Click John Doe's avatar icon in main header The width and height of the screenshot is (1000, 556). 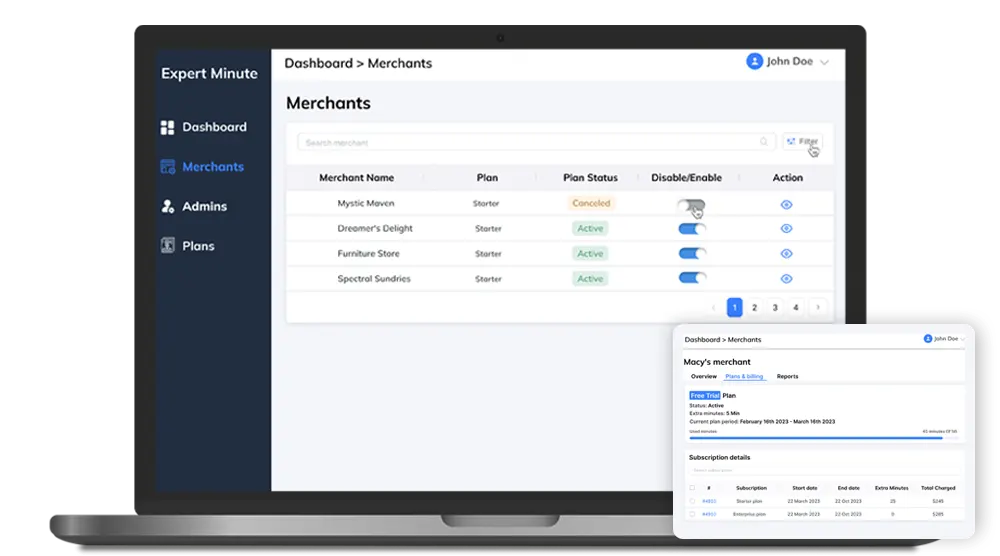(754, 61)
